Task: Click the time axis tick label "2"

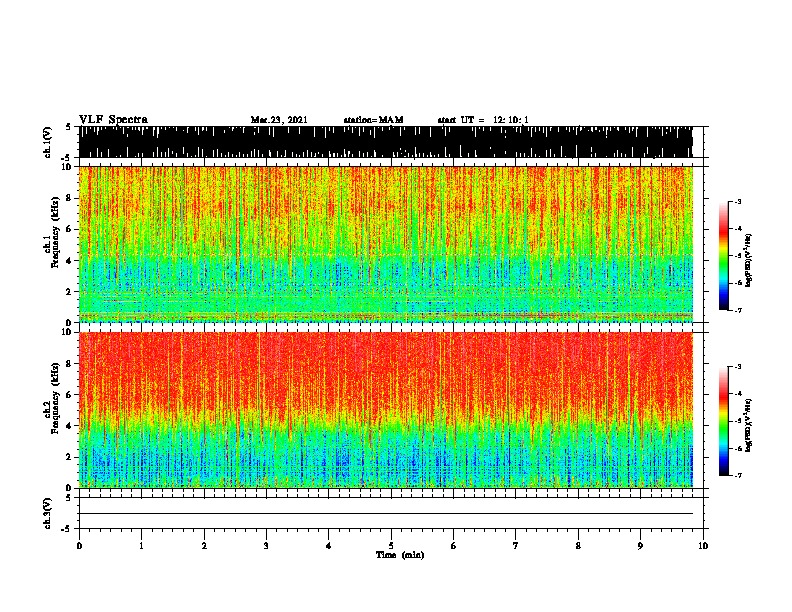Action: 204,546
